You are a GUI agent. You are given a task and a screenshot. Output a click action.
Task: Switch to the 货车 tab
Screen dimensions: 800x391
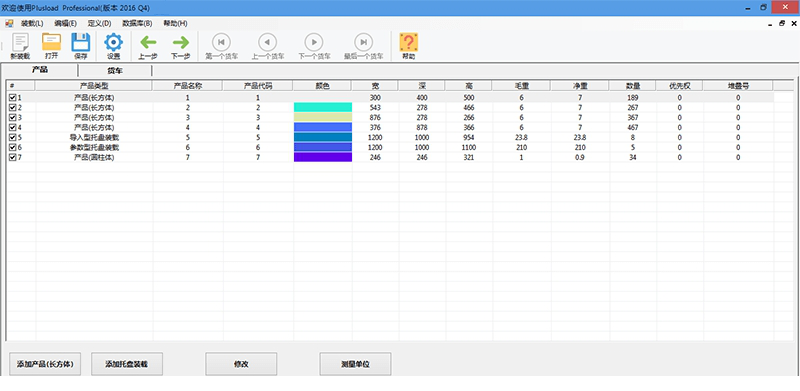pos(115,70)
